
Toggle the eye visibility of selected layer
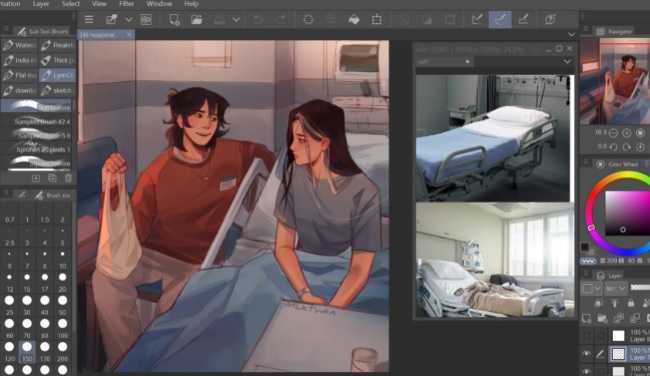(x=586, y=354)
